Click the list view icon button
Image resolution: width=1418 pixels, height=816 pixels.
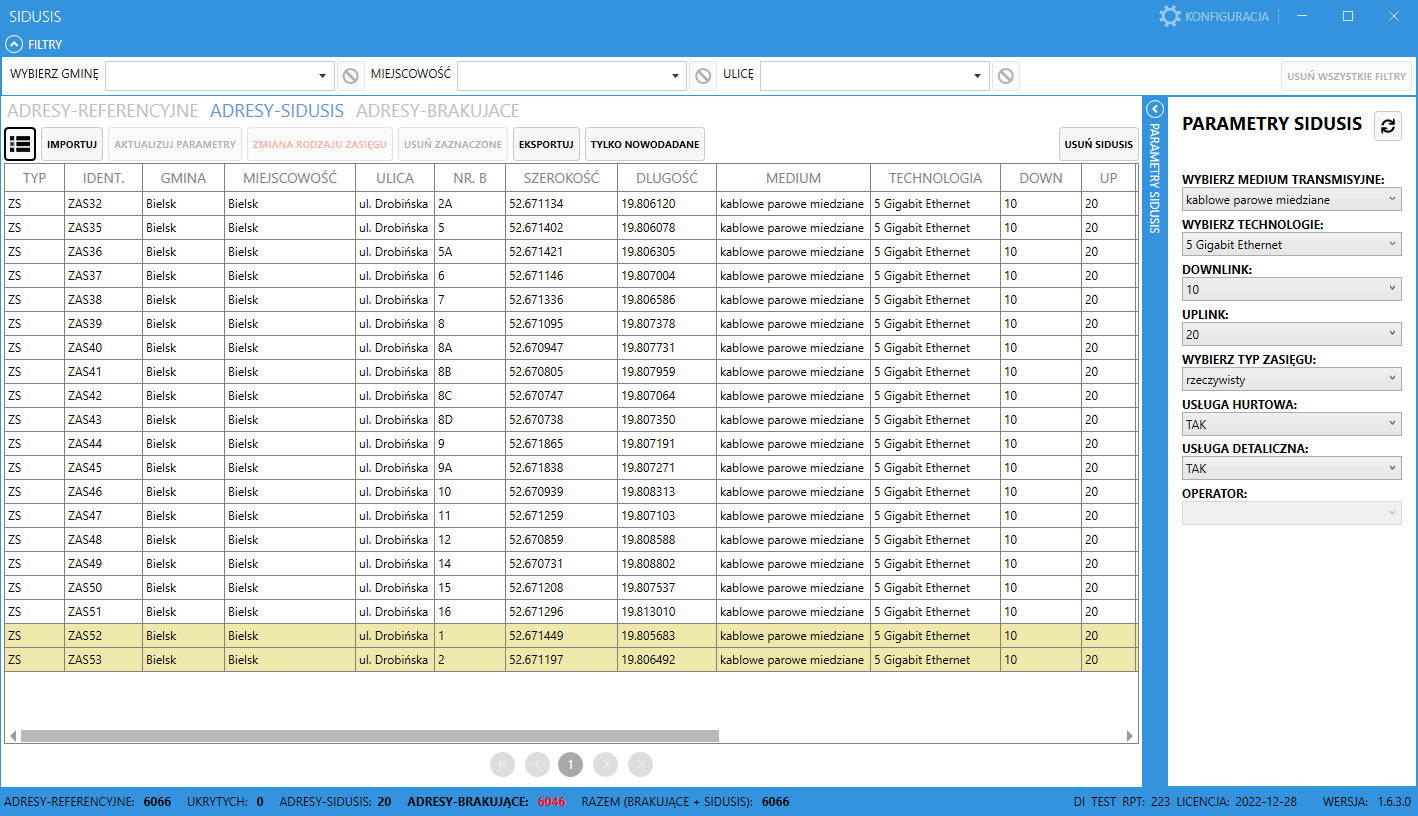pyautogui.click(x=20, y=144)
